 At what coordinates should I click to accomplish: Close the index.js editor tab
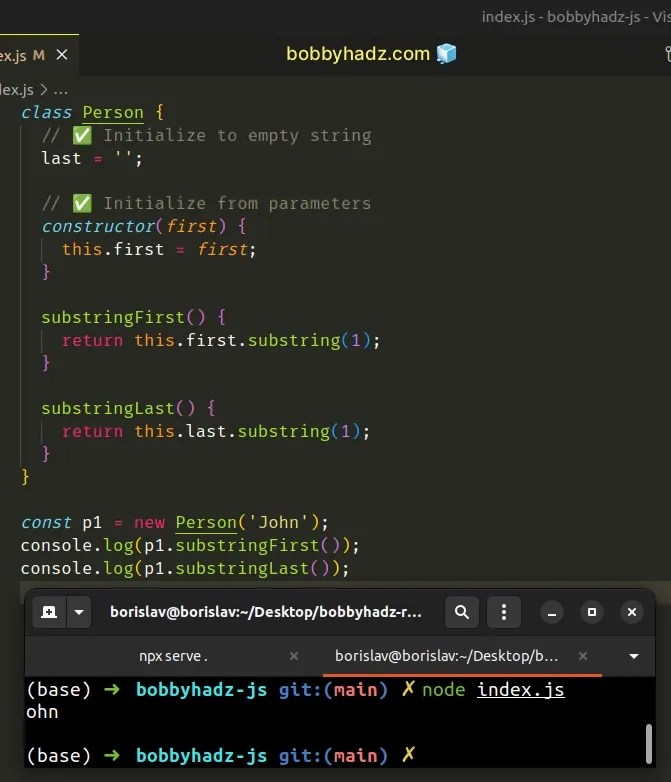pos(62,54)
